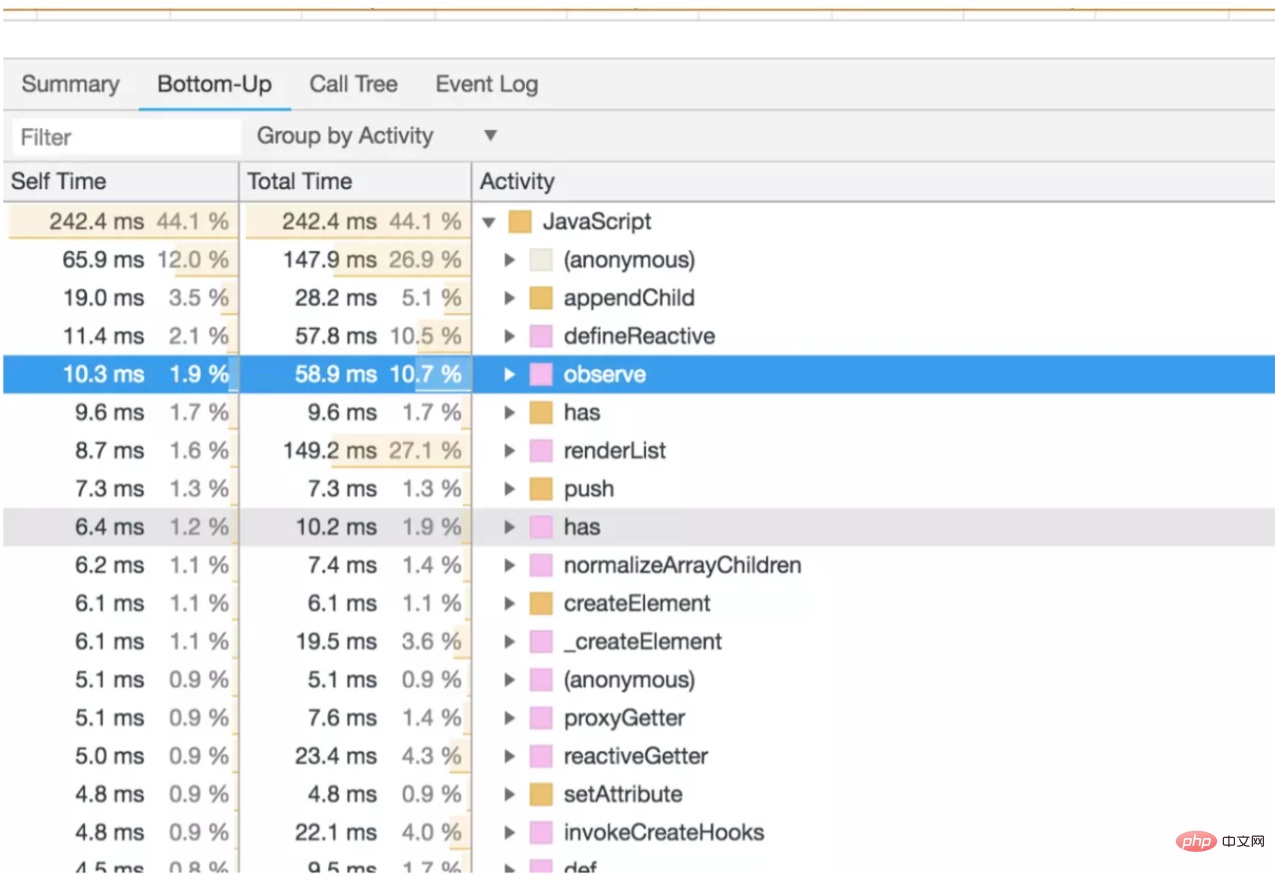Select the renderList activity label
The image size is (1275, 874).
tap(615, 451)
